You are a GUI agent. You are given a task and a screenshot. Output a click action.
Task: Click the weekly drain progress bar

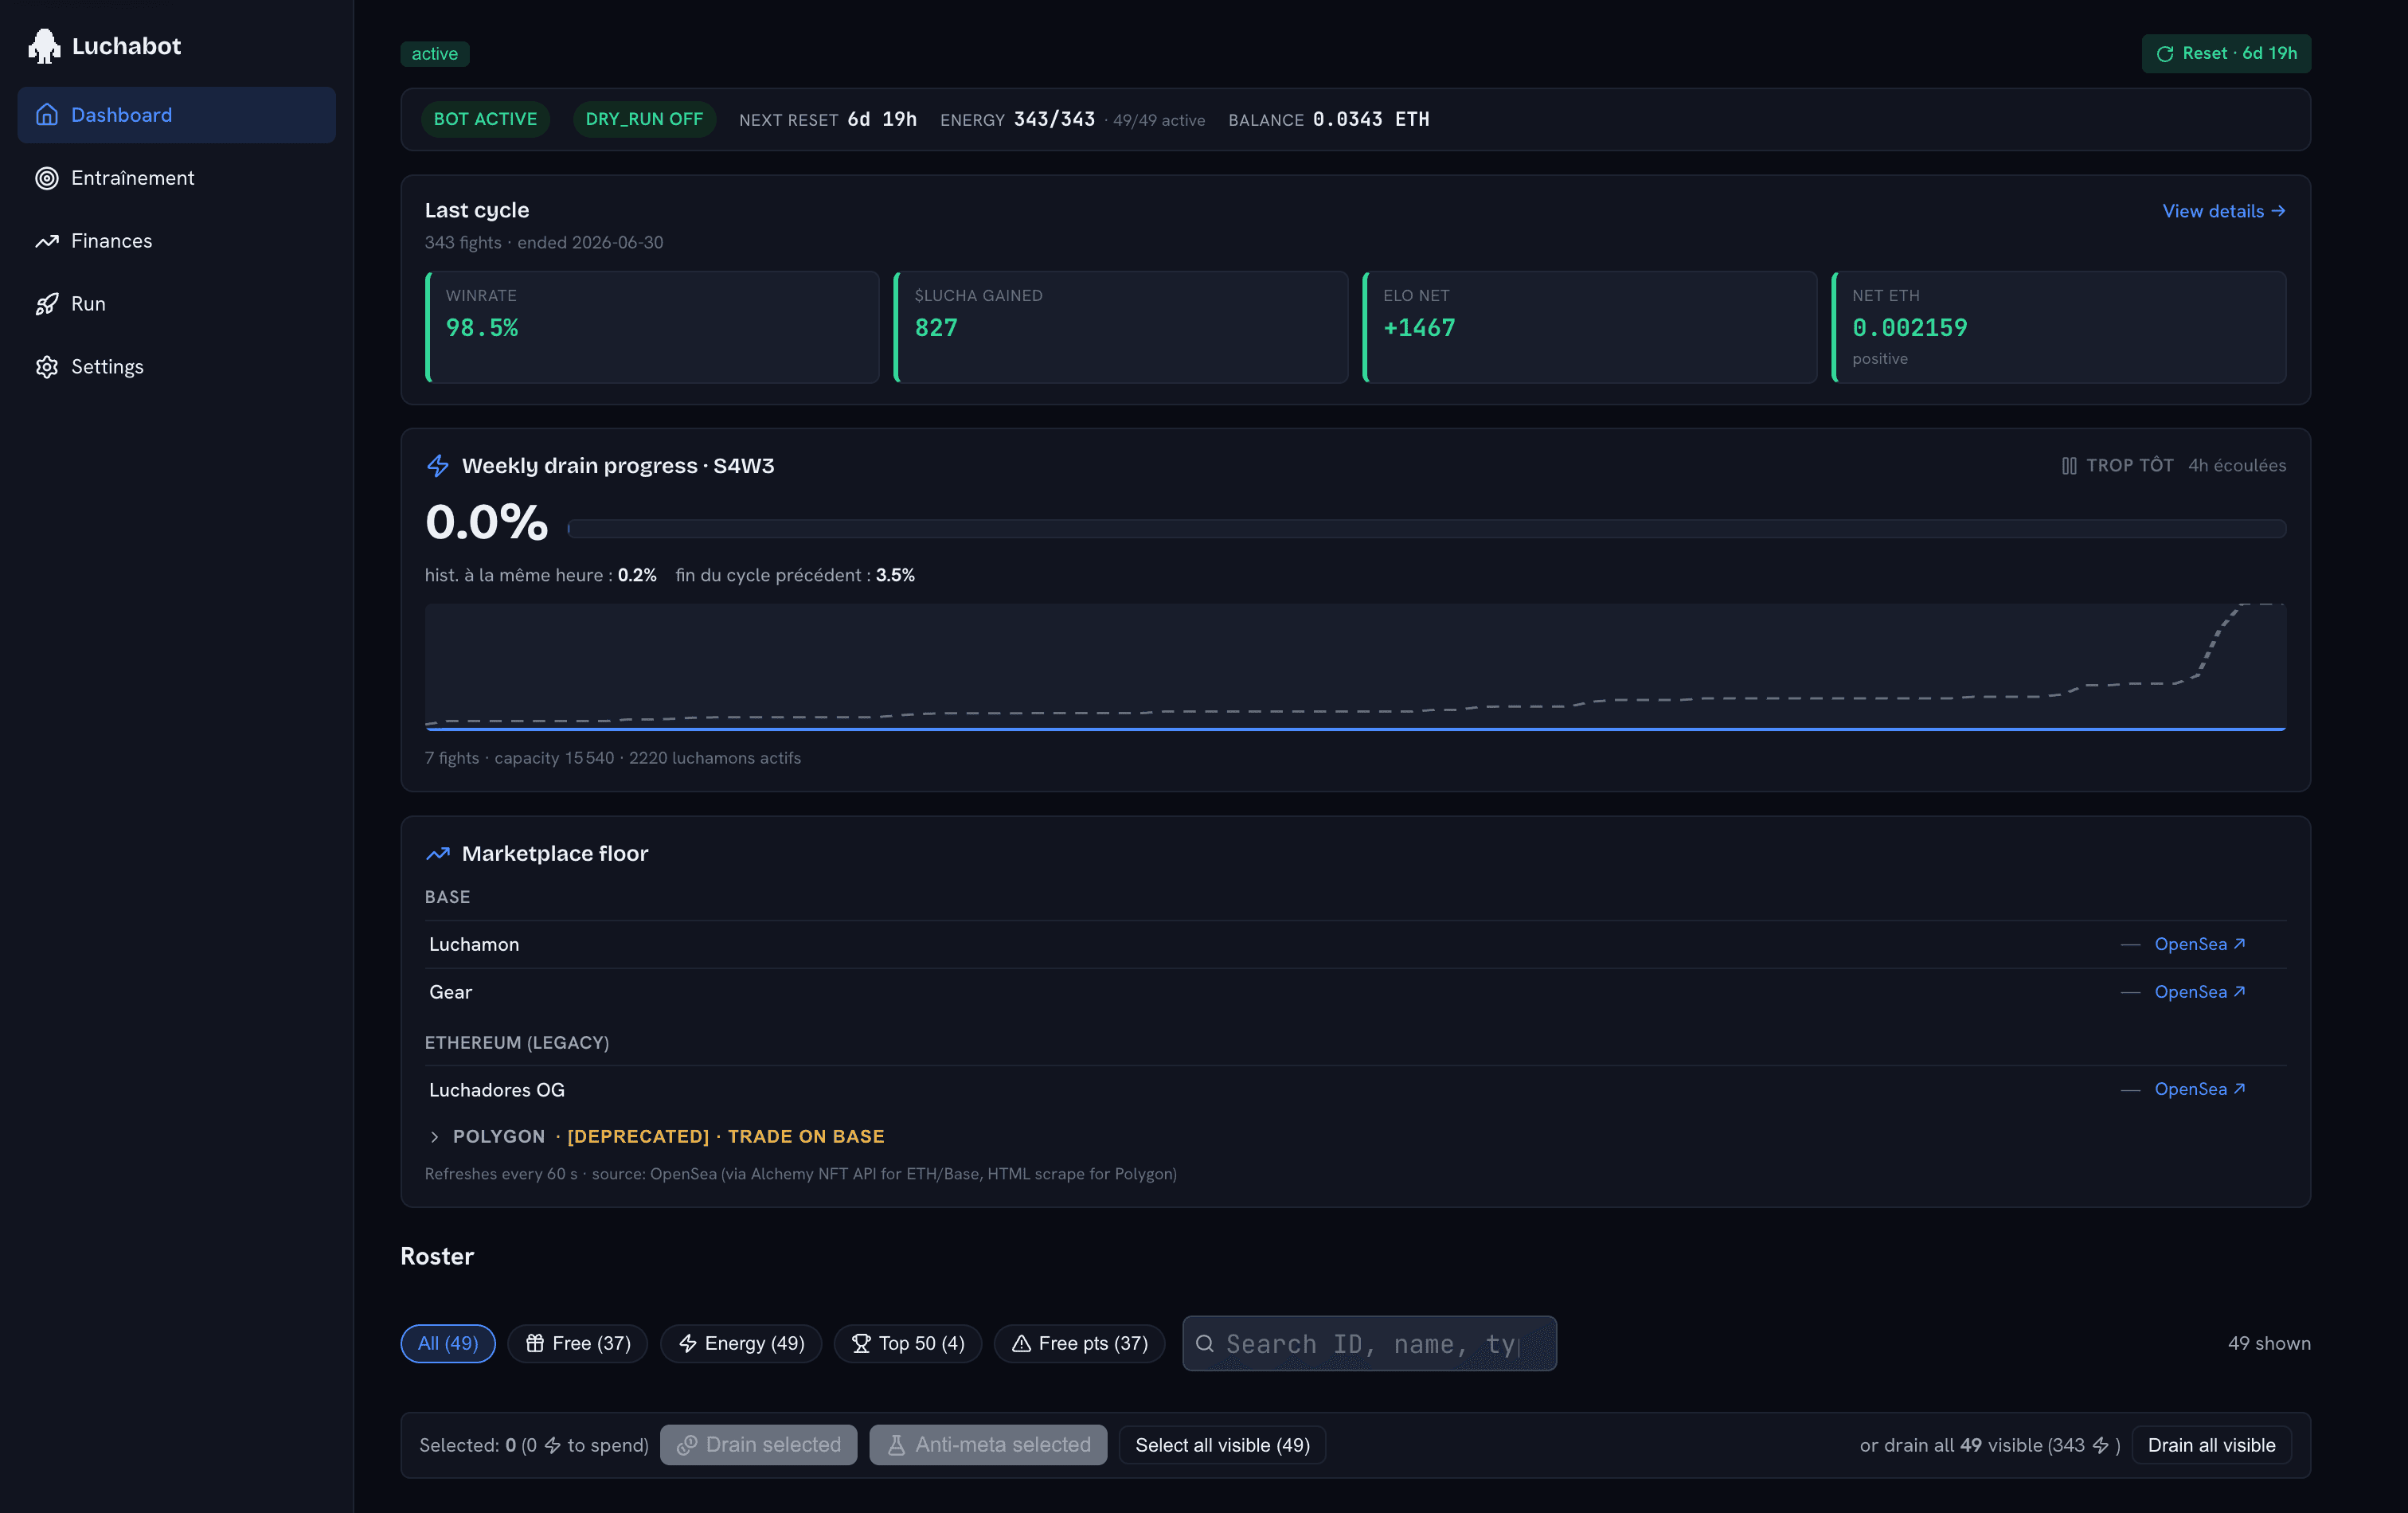1426,528
